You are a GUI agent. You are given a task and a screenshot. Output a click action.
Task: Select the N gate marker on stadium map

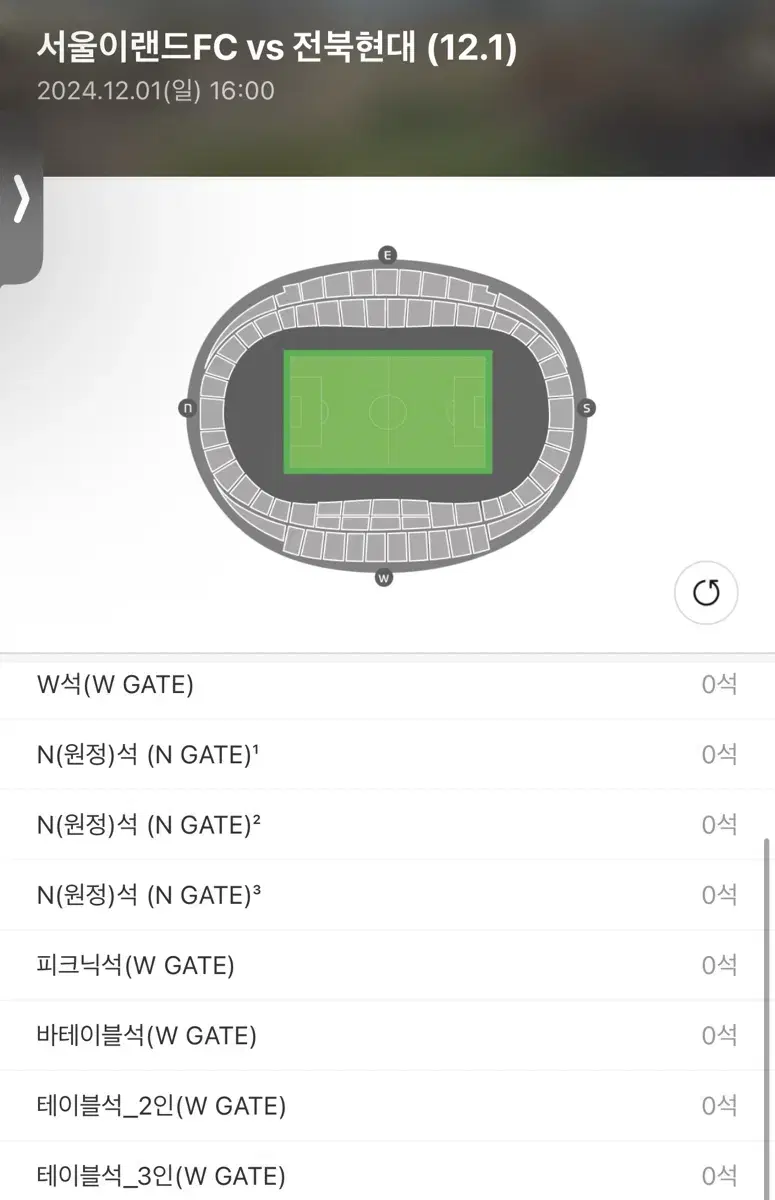click(187, 408)
